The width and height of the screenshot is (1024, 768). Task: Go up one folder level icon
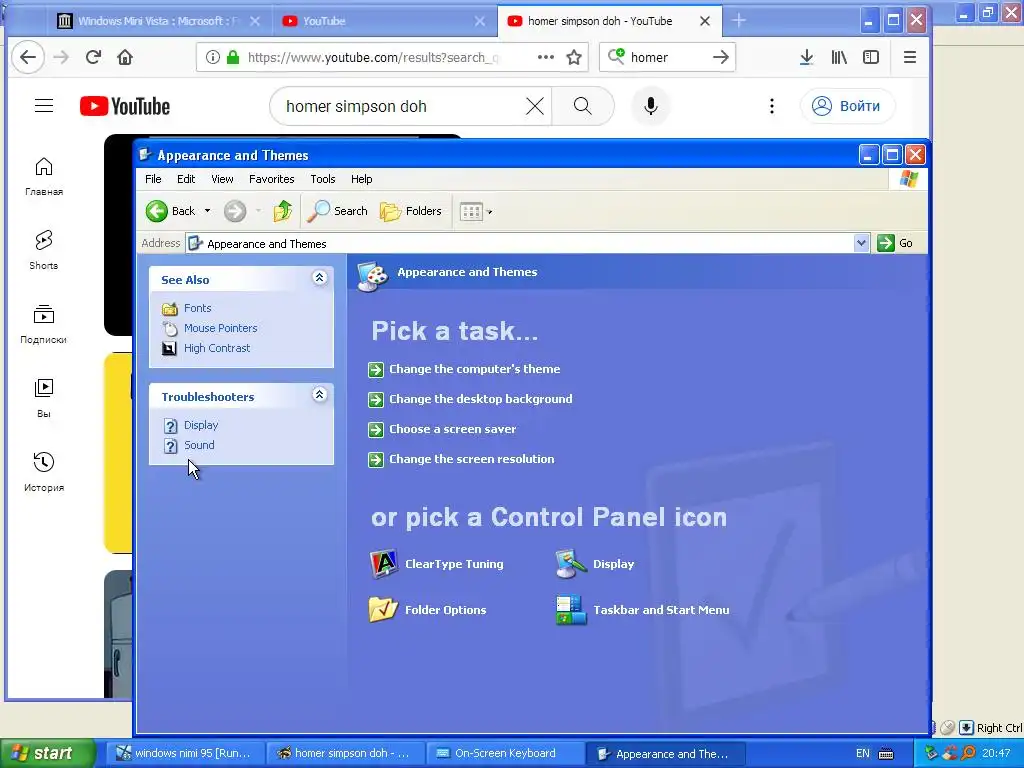coord(282,211)
